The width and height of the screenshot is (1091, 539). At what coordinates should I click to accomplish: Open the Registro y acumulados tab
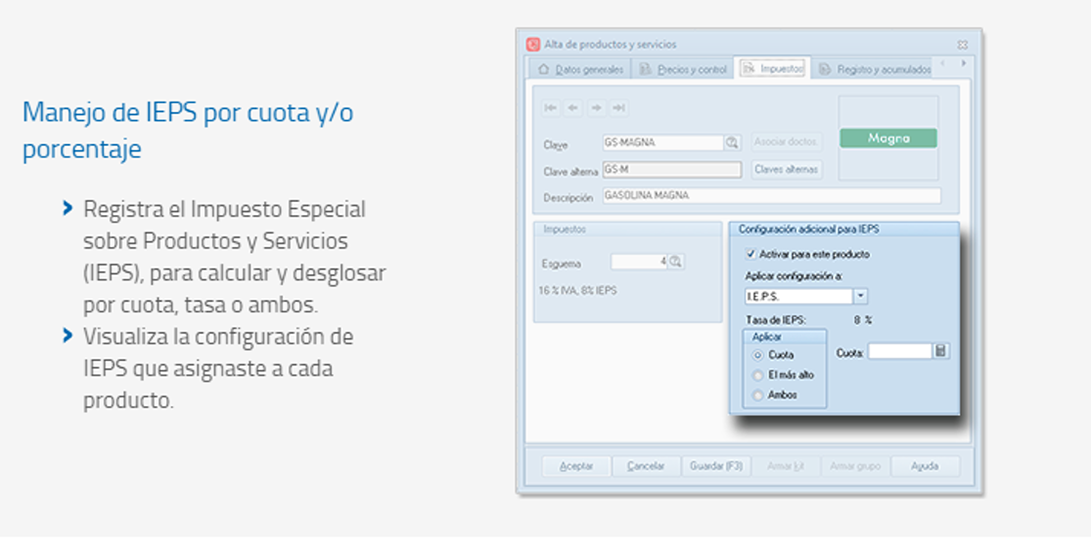[875, 69]
